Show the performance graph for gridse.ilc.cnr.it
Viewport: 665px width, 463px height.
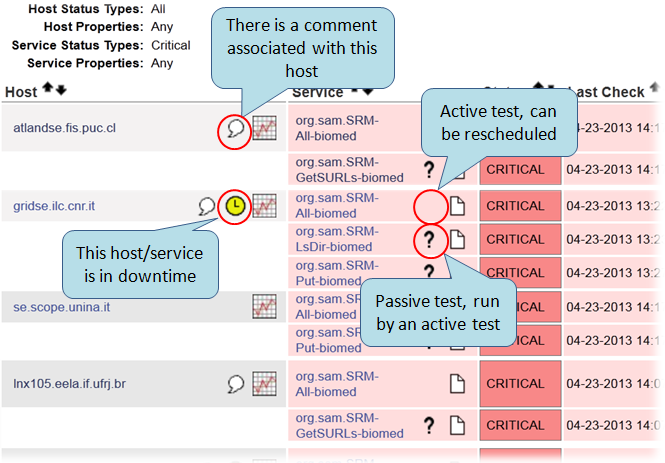264,205
